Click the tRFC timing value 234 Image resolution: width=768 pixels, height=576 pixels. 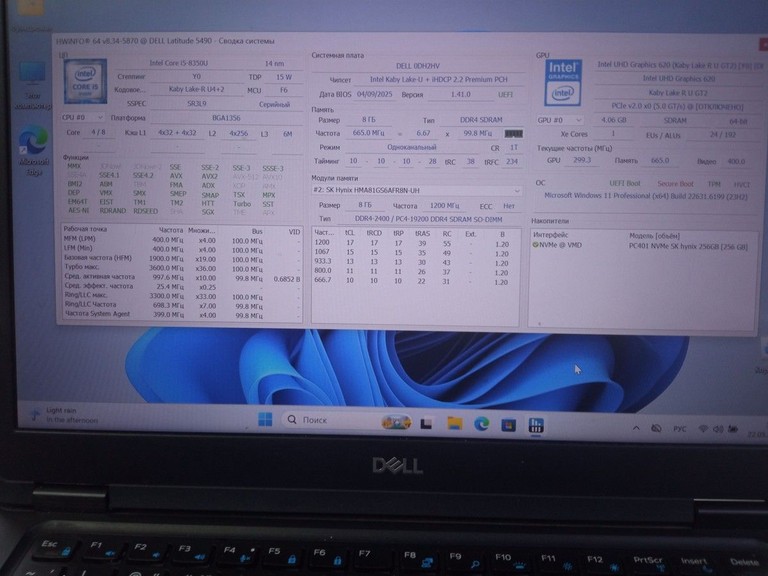(512, 161)
